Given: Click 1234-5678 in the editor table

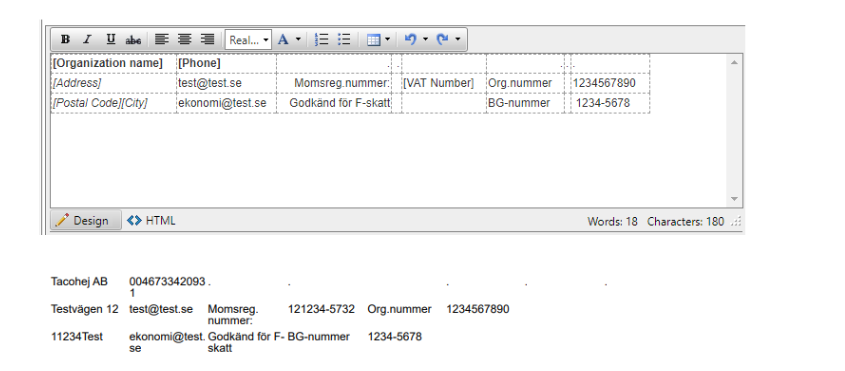Looking at the screenshot, I should [603, 103].
